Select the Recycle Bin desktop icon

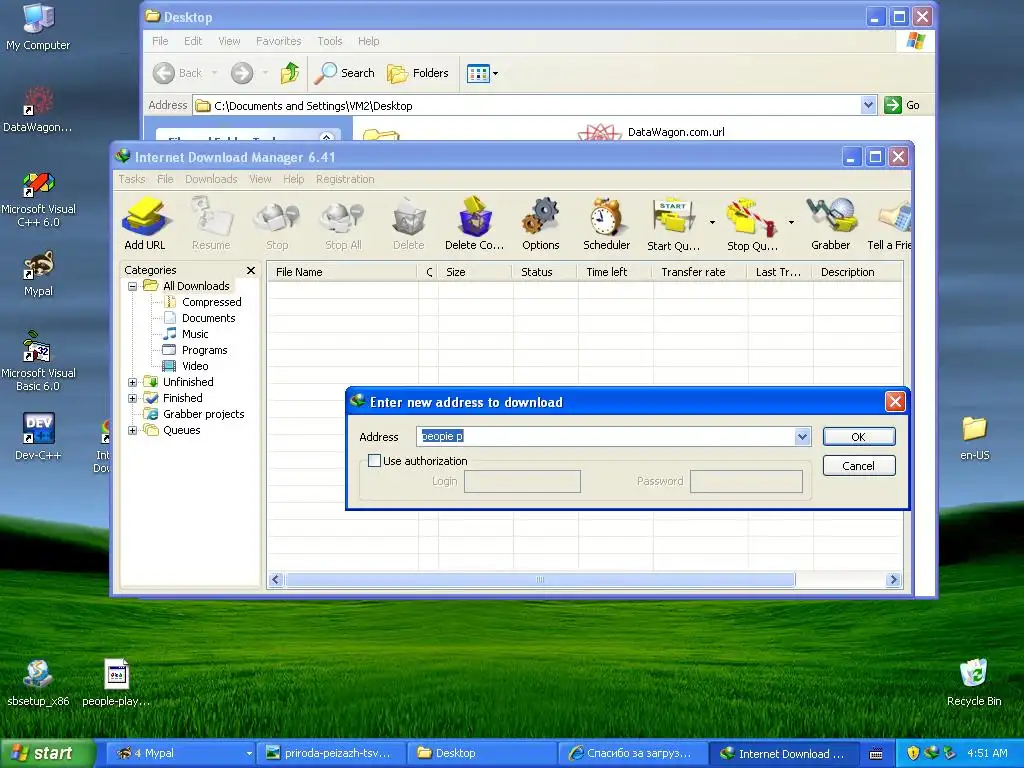tap(974, 682)
